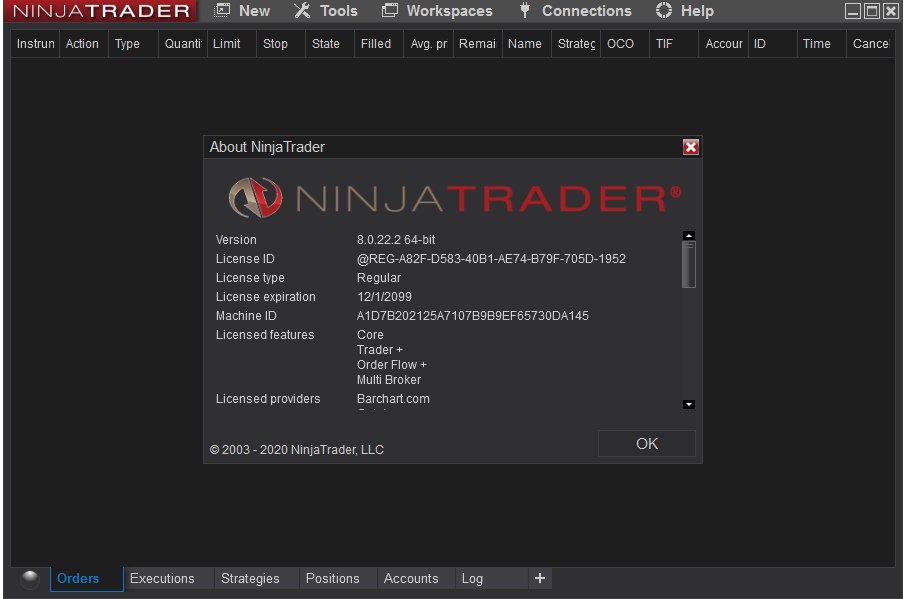Click scroll up arrow in About dialog

[x=689, y=235]
